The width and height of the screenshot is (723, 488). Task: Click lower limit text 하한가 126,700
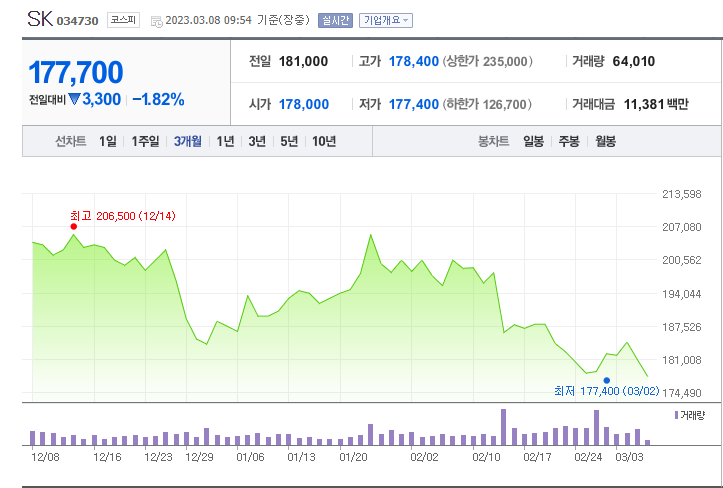pos(487,104)
